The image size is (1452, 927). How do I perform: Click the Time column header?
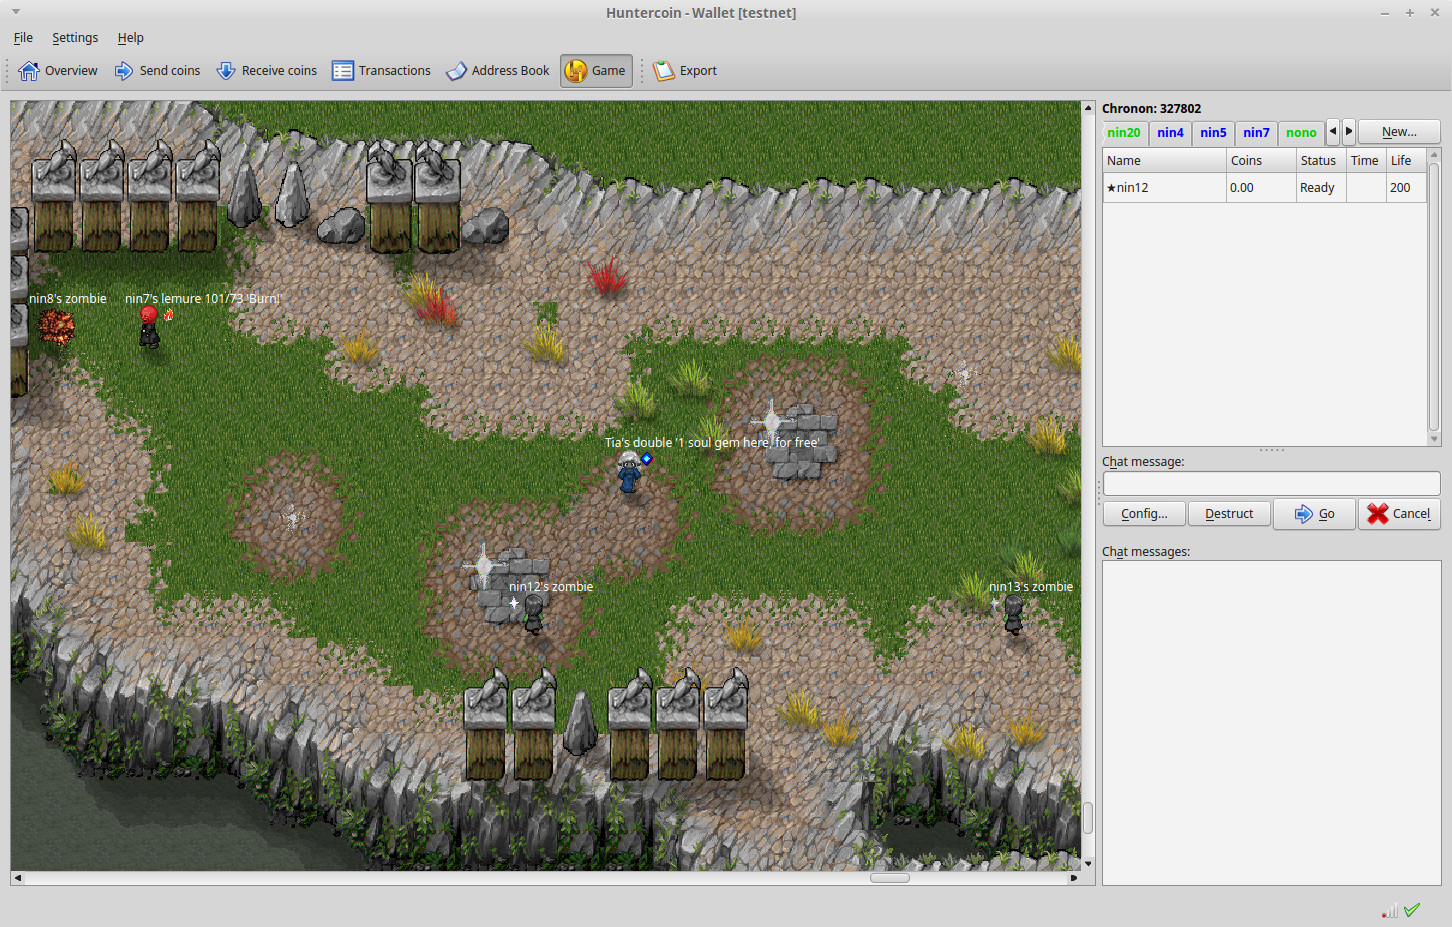tap(1366, 161)
